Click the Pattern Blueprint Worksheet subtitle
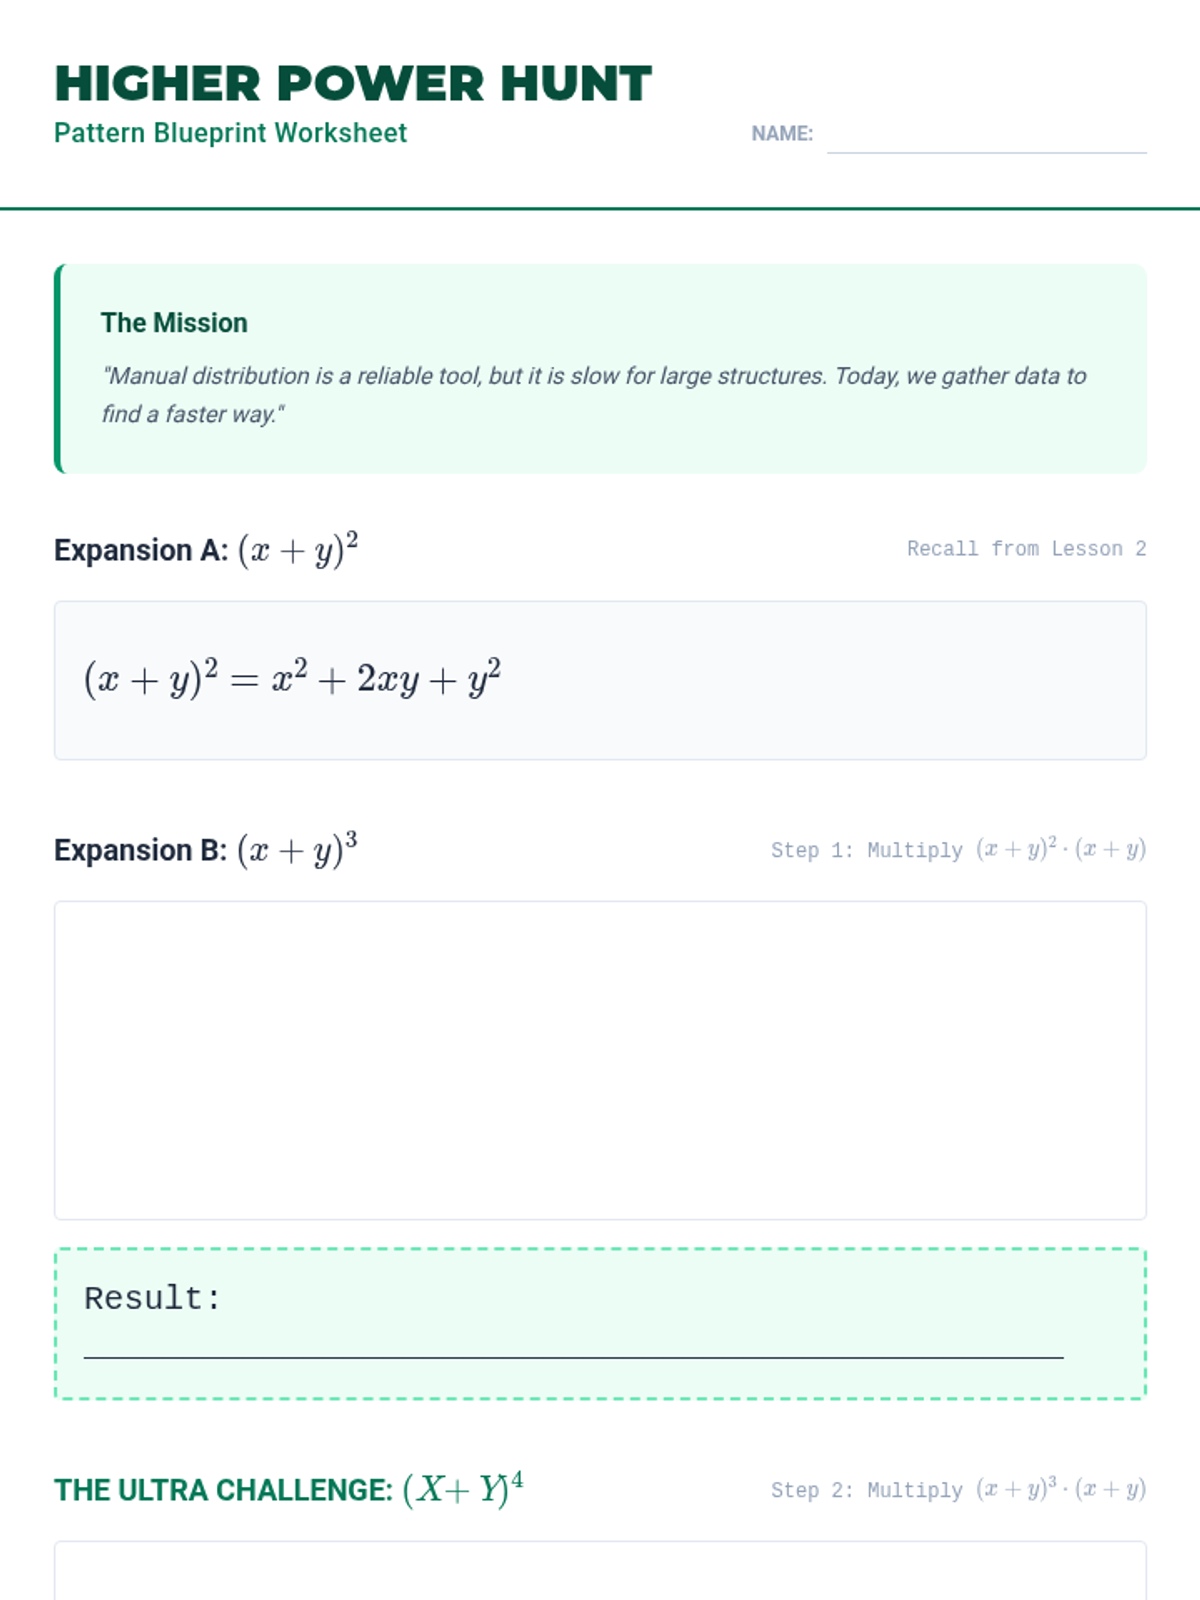Screen dimensions: 1200x1600 click(230, 133)
